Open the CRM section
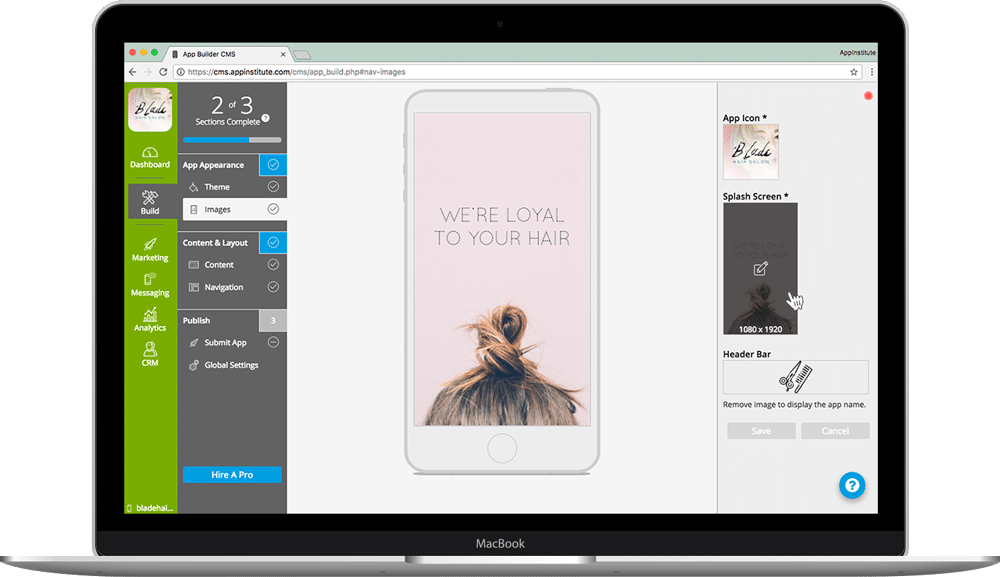Viewport: 1000px width, 577px height. click(150, 354)
